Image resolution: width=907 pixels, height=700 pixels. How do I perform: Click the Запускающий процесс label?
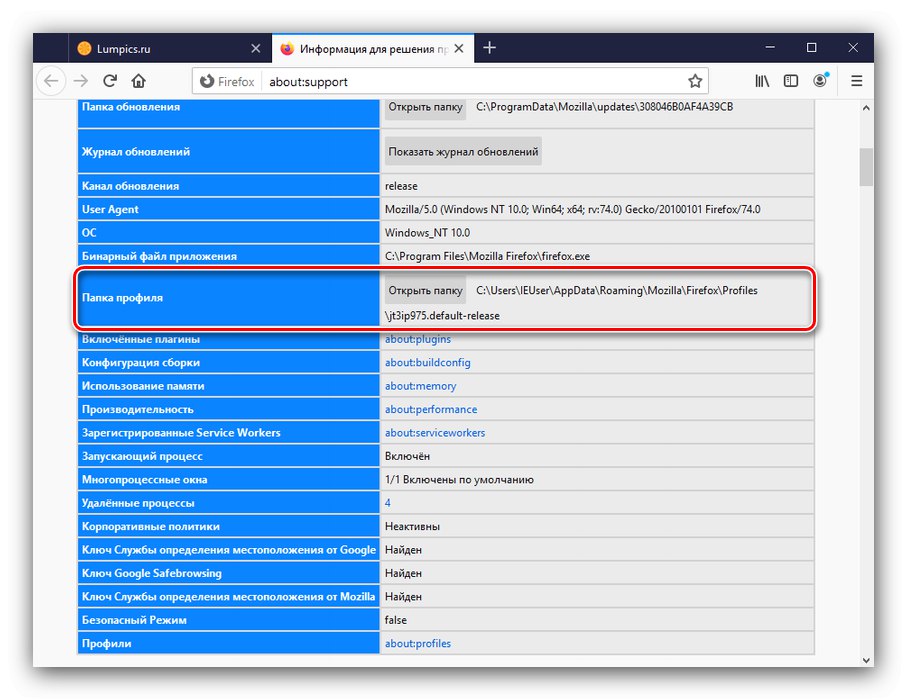click(142, 456)
